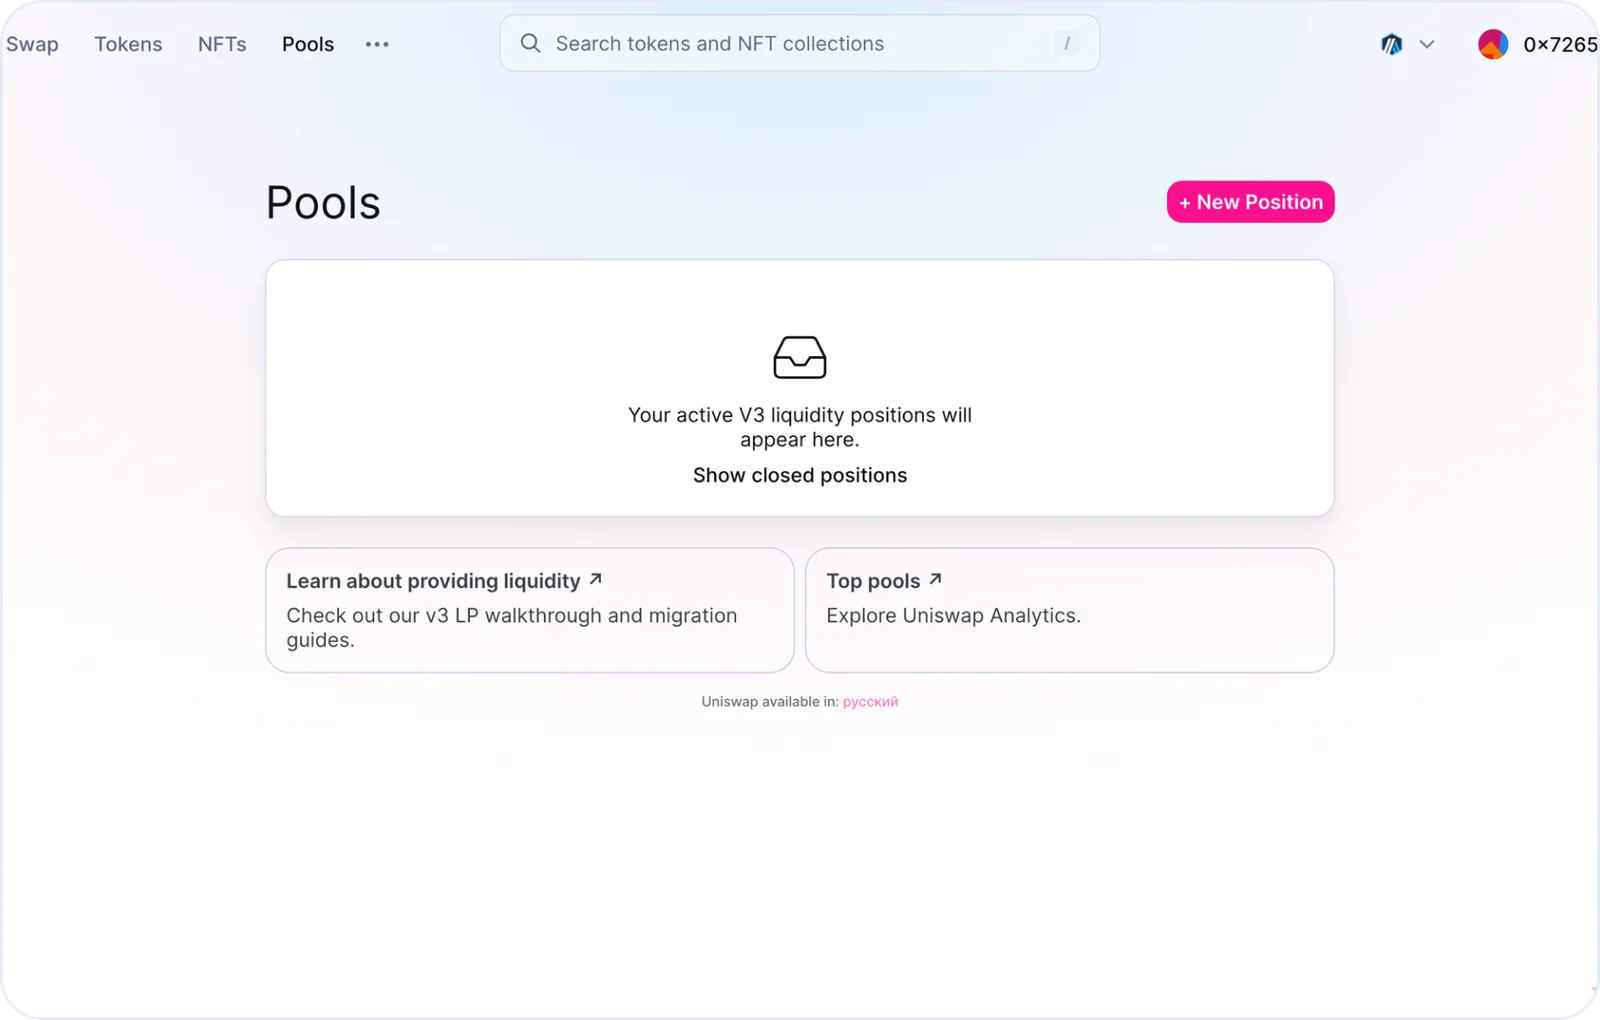1600x1020 pixels.
Task: Click 'Your active V3 liquidity positions' message
Action: point(800,427)
